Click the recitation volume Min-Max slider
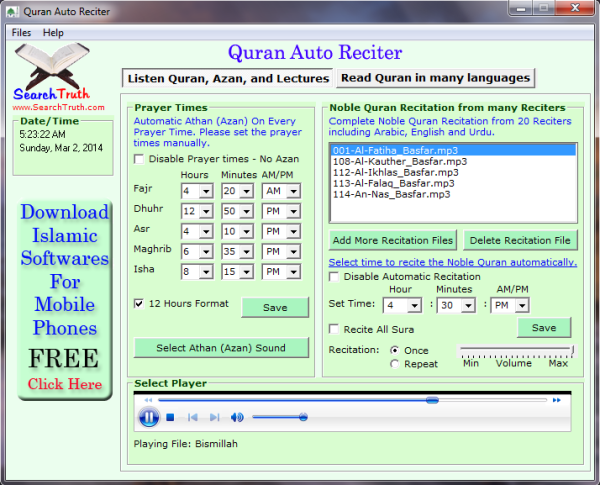 pyautogui.click(x=517, y=350)
